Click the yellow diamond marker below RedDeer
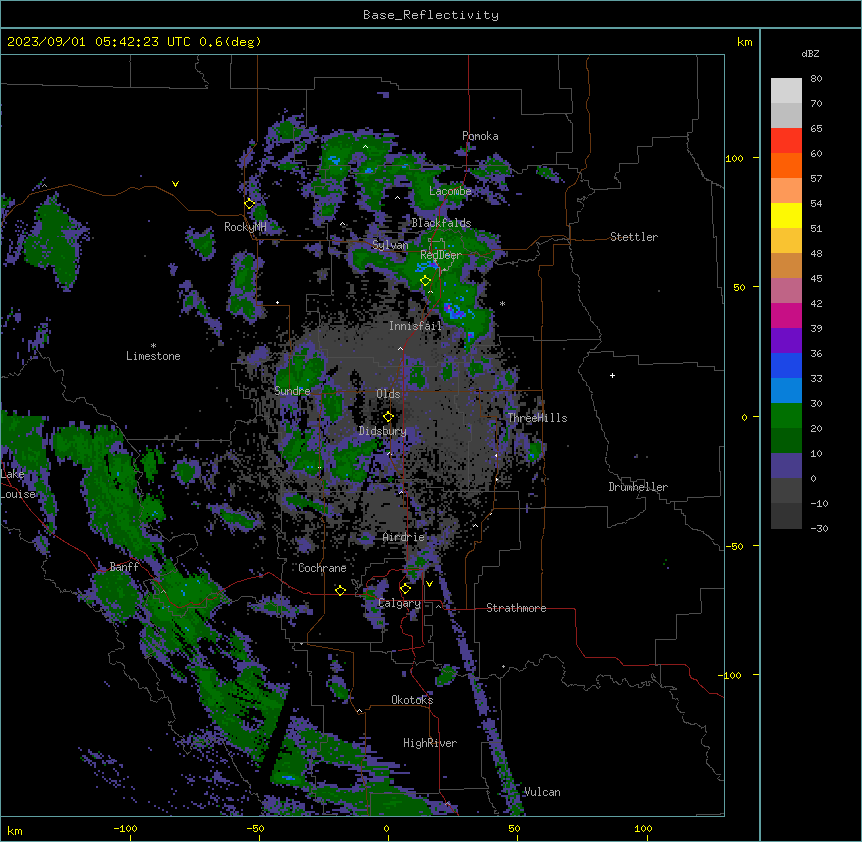 point(426,281)
